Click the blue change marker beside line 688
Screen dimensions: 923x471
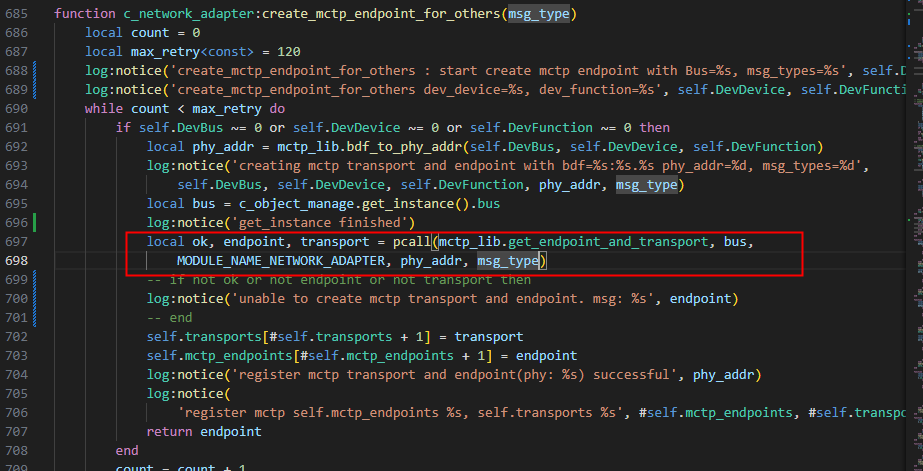point(35,71)
